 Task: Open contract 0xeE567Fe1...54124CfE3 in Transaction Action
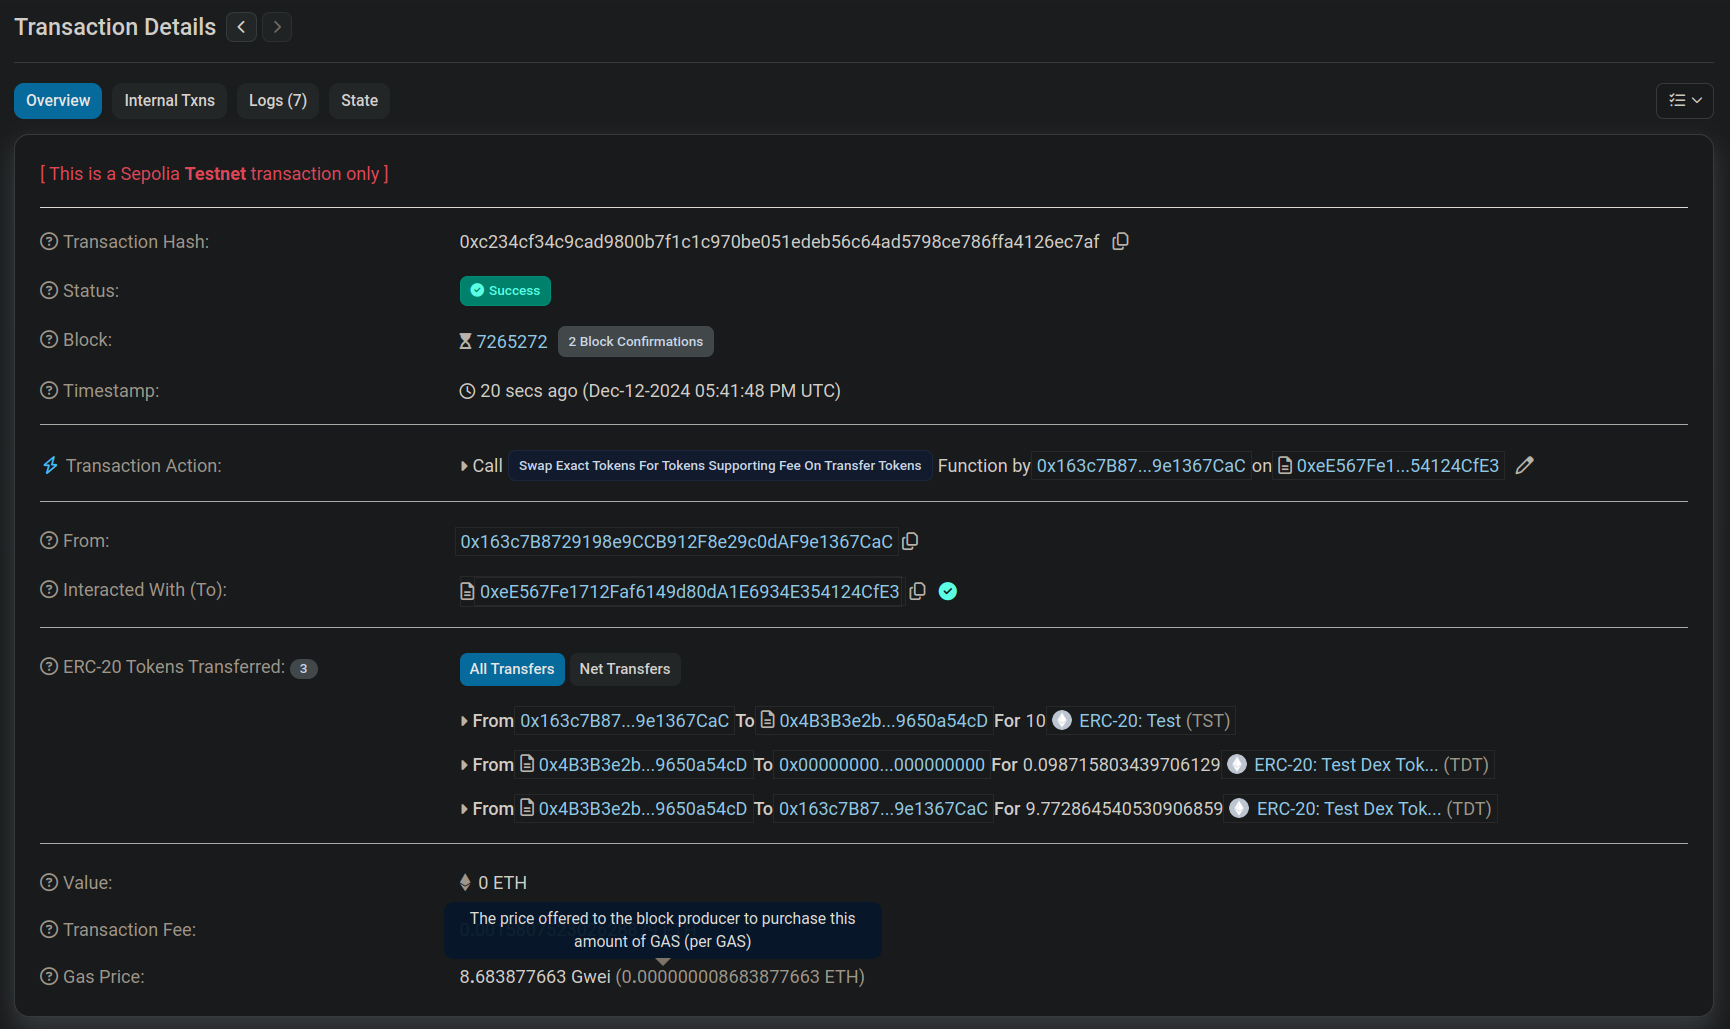tap(1398, 465)
